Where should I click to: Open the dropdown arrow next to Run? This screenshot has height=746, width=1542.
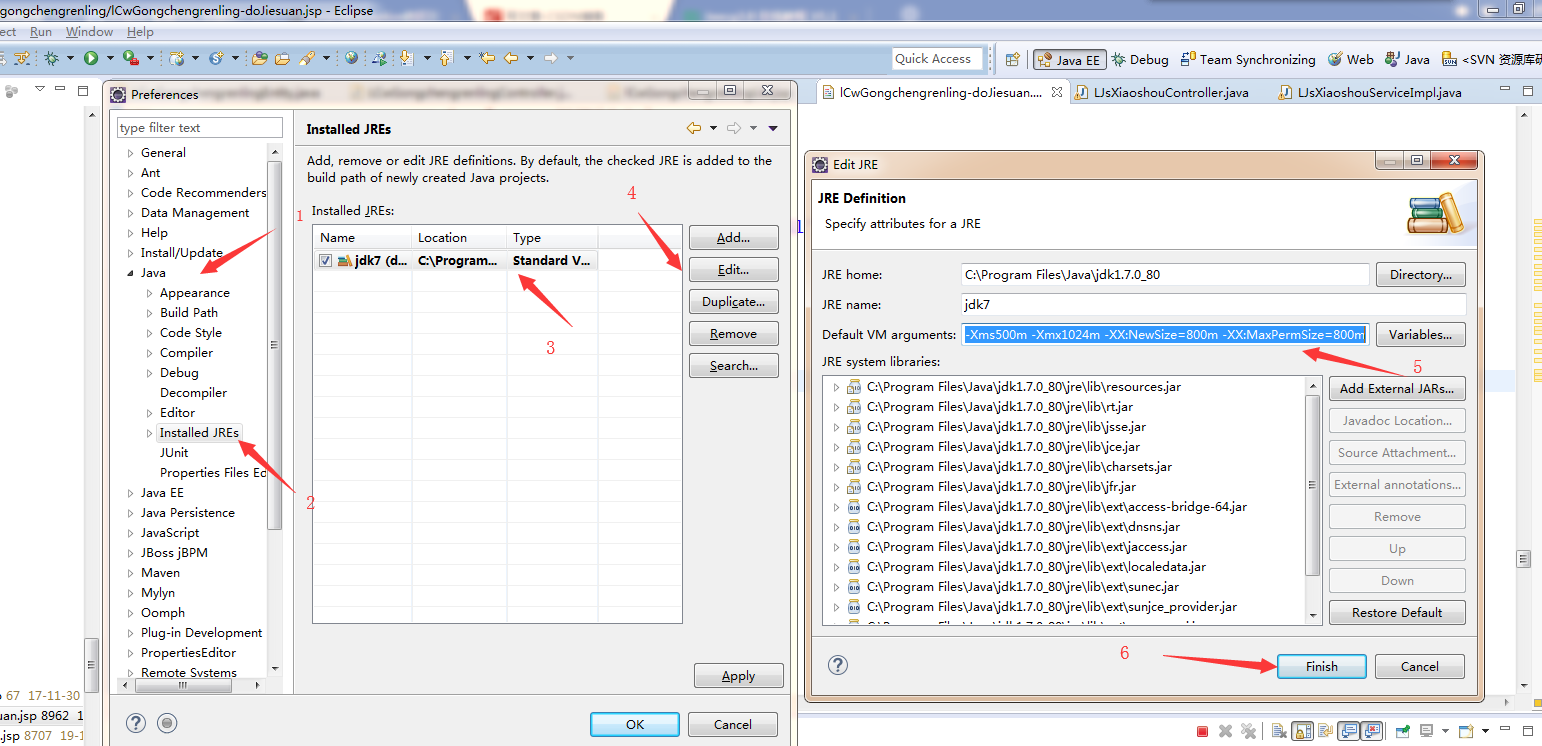(x=110, y=58)
